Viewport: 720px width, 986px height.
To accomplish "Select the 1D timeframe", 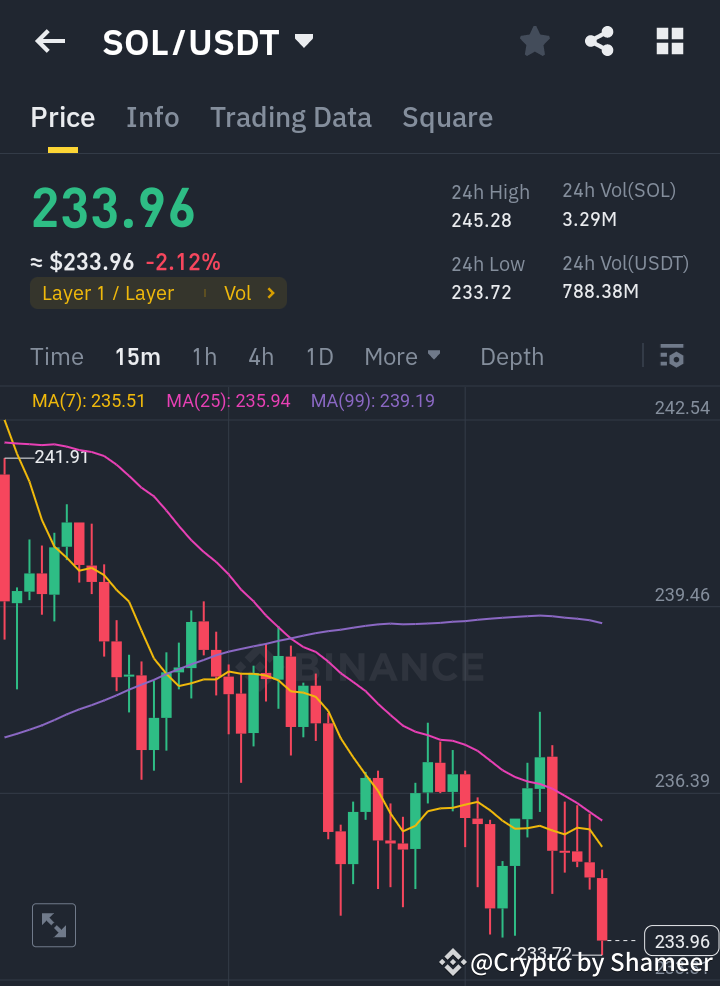I will pyautogui.click(x=319, y=356).
